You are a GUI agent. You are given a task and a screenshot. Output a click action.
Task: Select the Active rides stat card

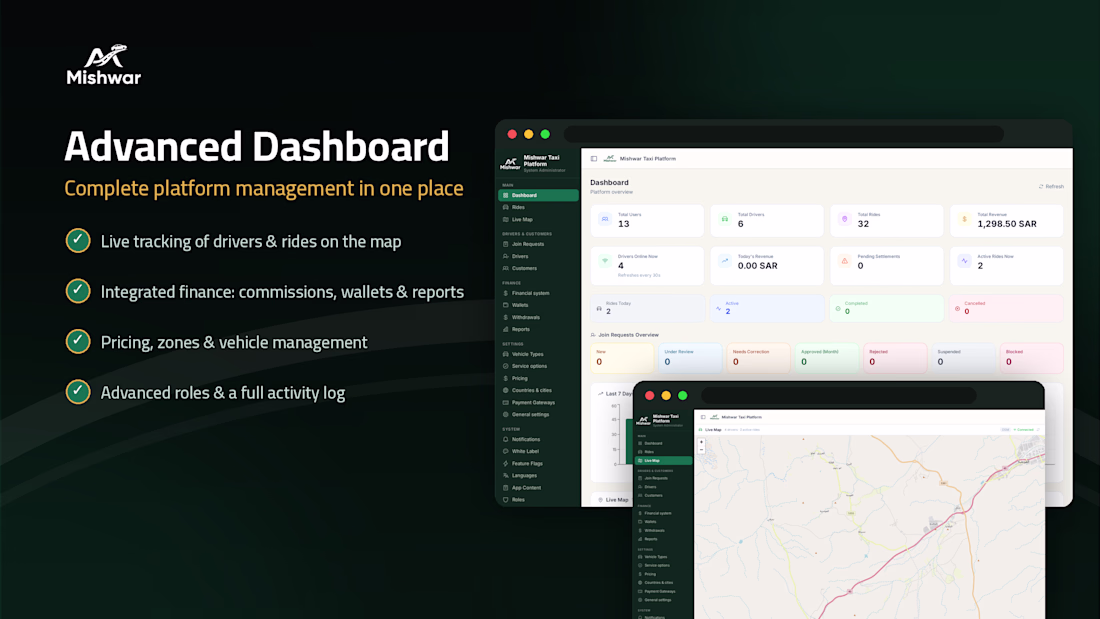pyautogui.click(x=767, y=308)
